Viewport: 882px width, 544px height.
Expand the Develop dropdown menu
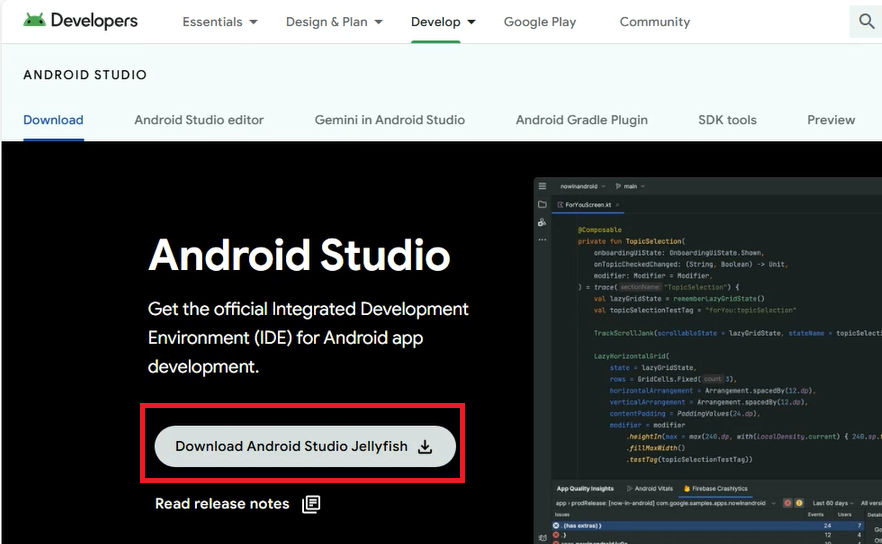coord(443,22)
